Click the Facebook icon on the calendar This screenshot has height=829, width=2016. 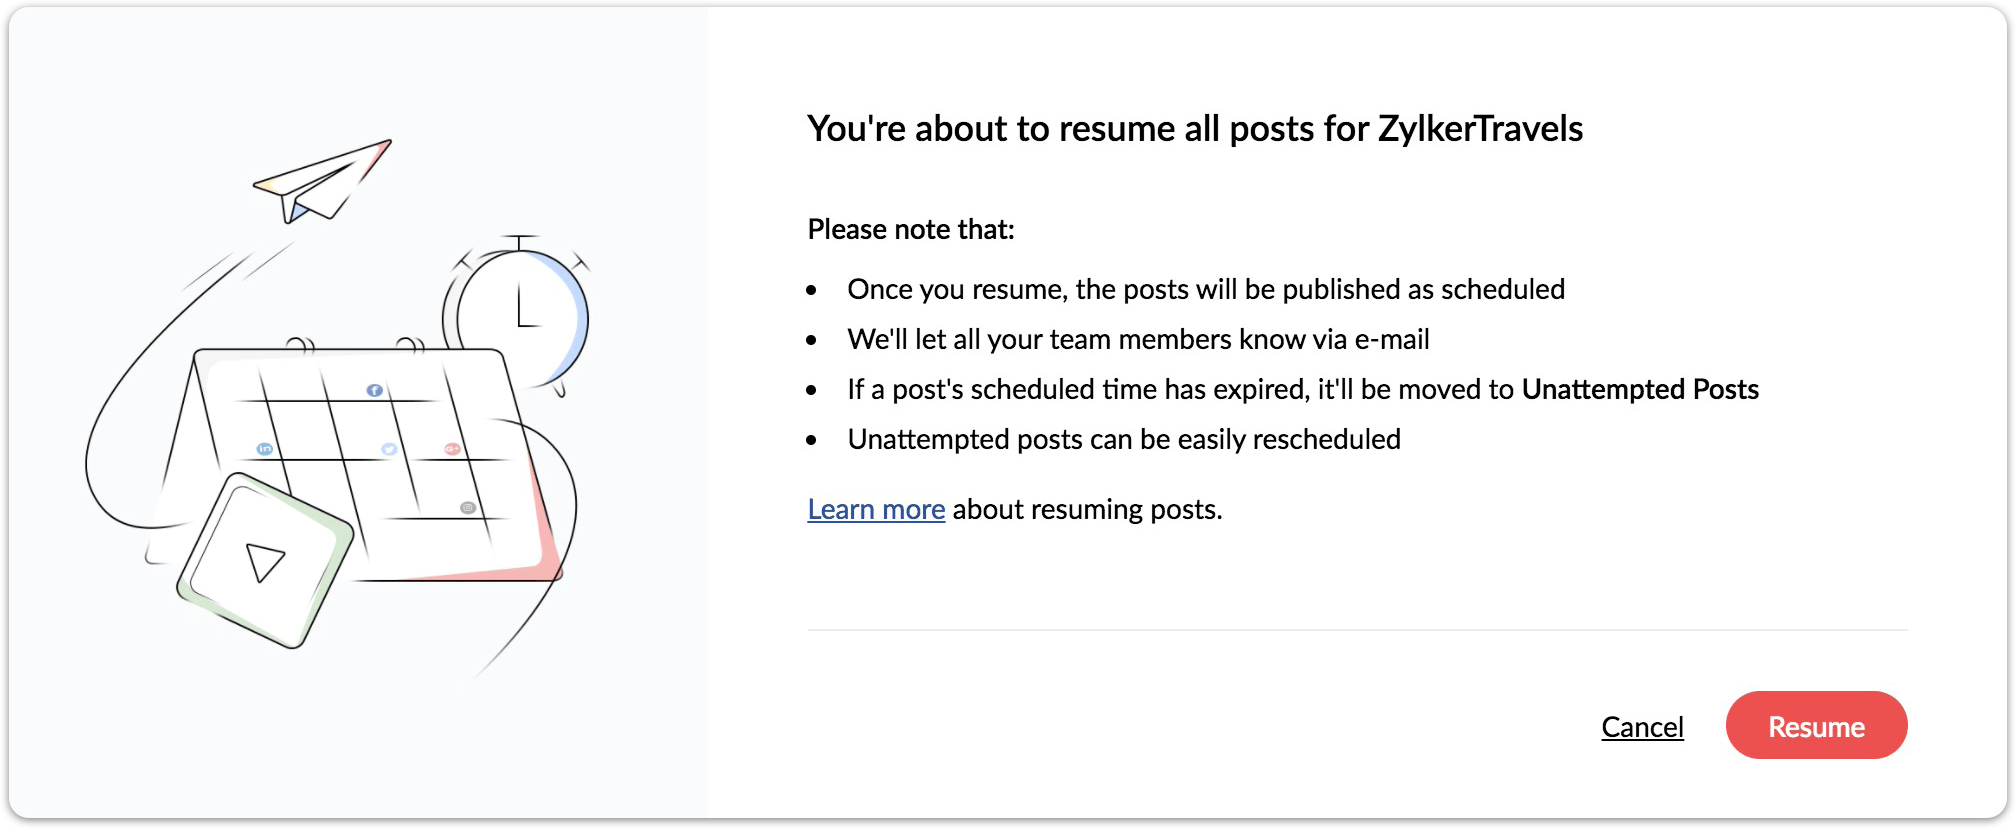374,390
